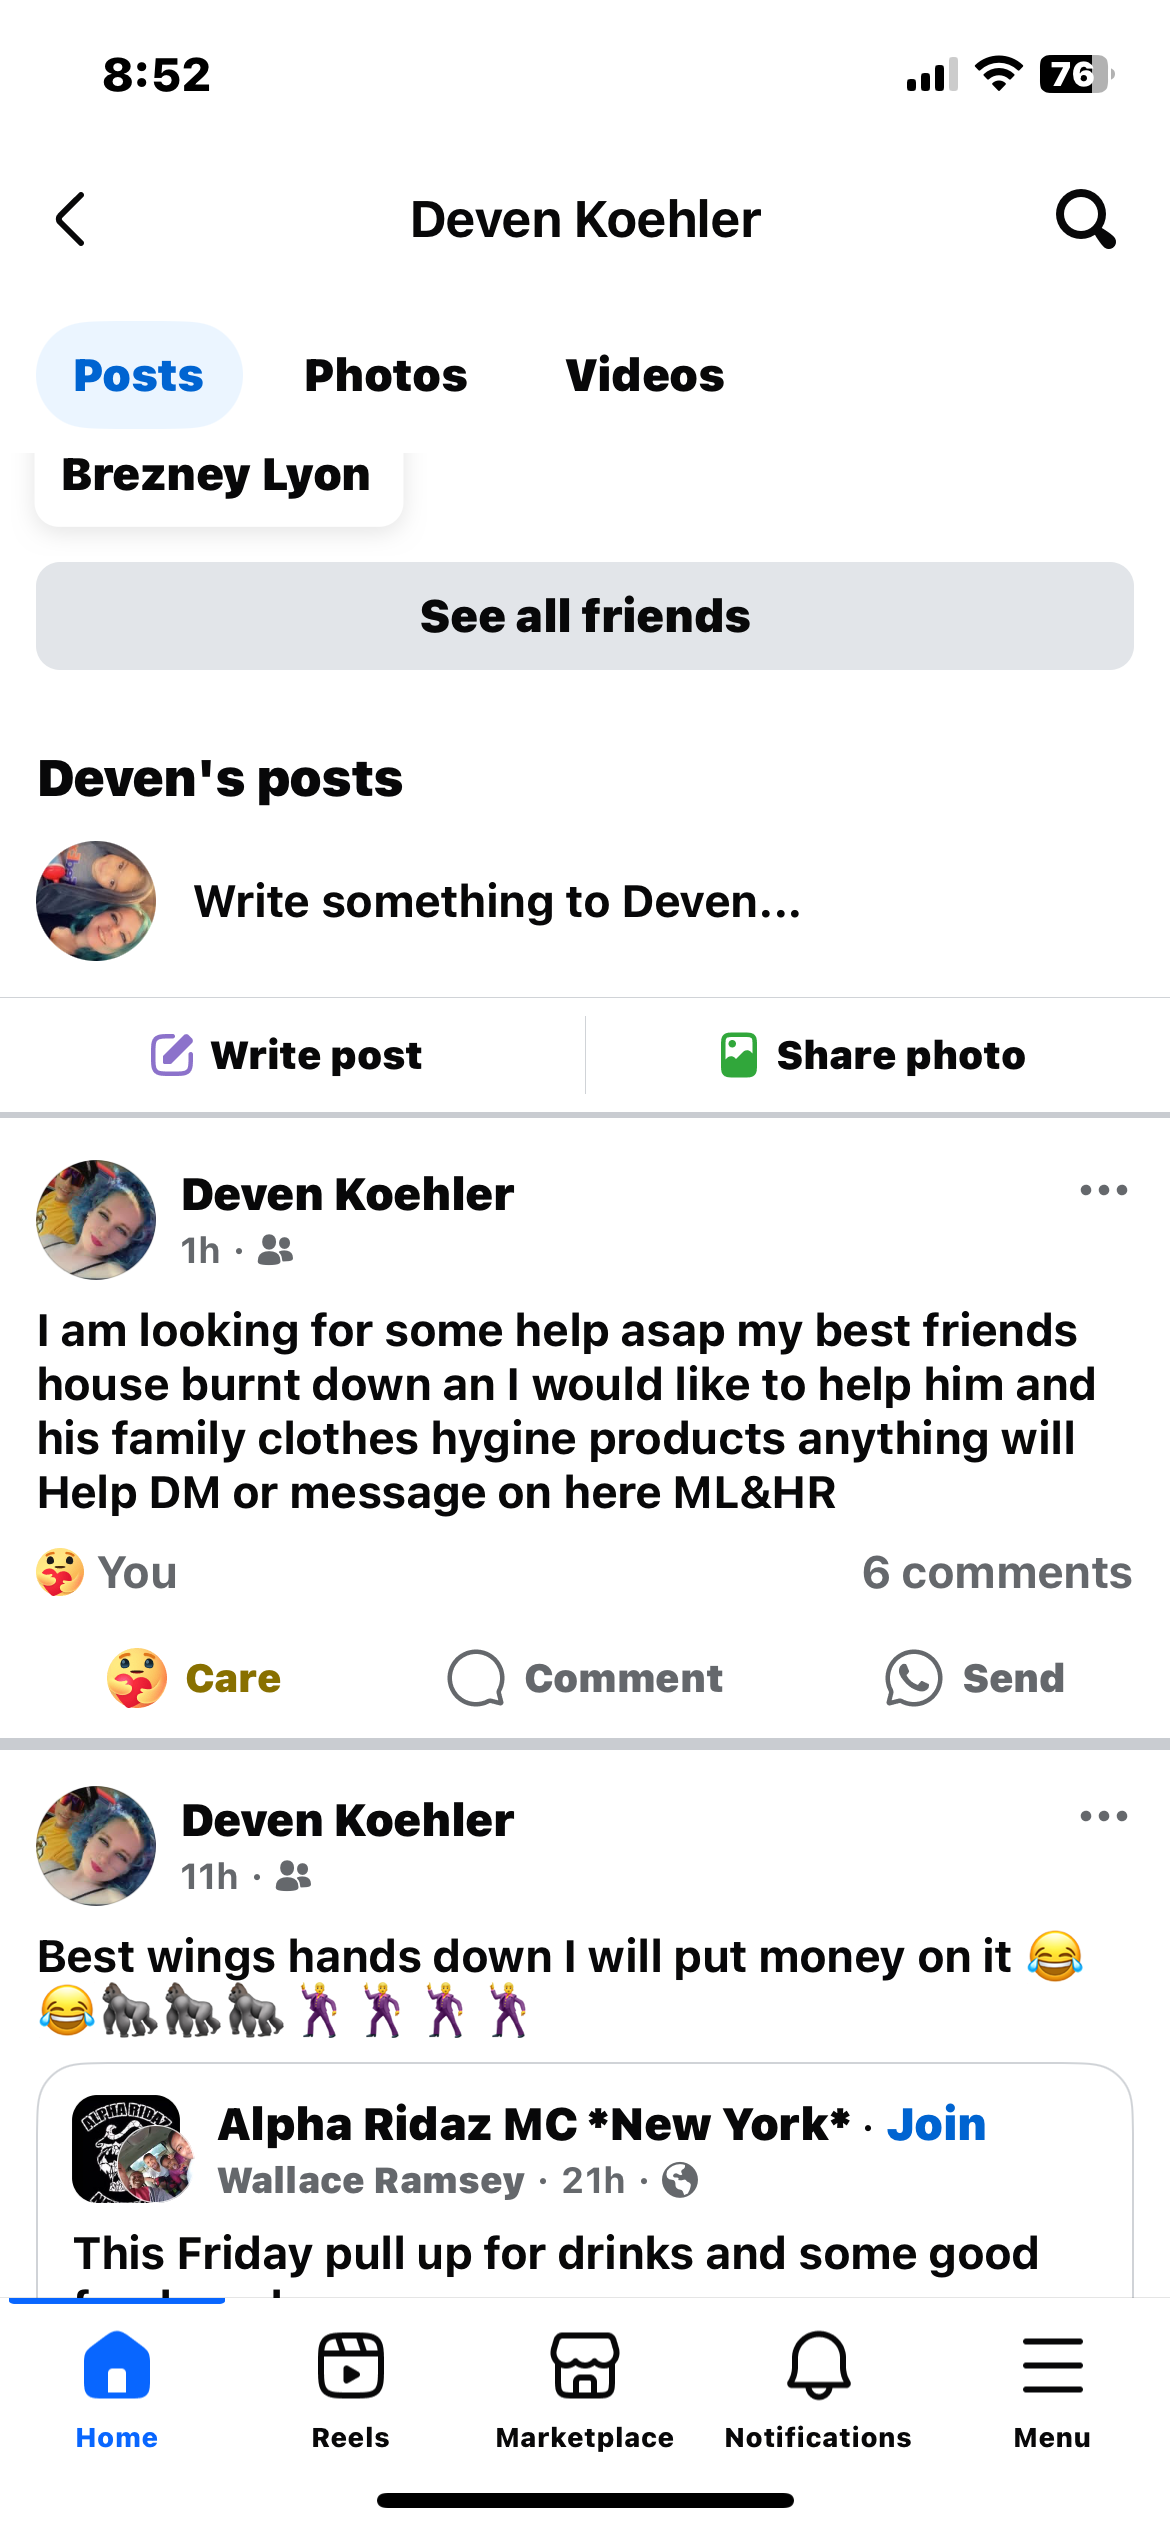Join the Alpha Ridaz MC group
Image resolution: width=1170 pixels, height=2532 pixels.
[936, 2124]
